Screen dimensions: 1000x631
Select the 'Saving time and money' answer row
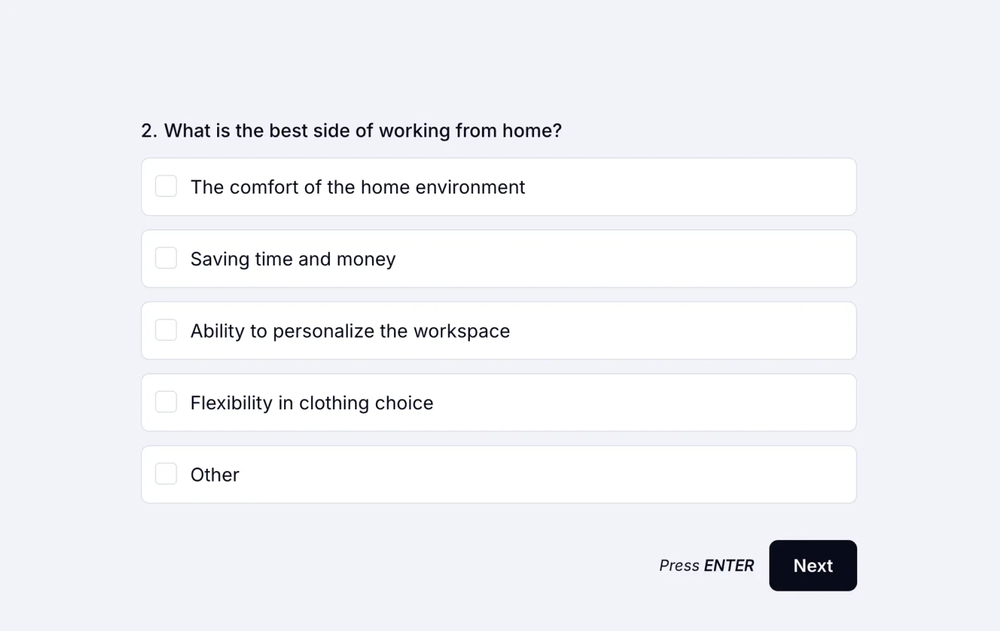point(498,258)
